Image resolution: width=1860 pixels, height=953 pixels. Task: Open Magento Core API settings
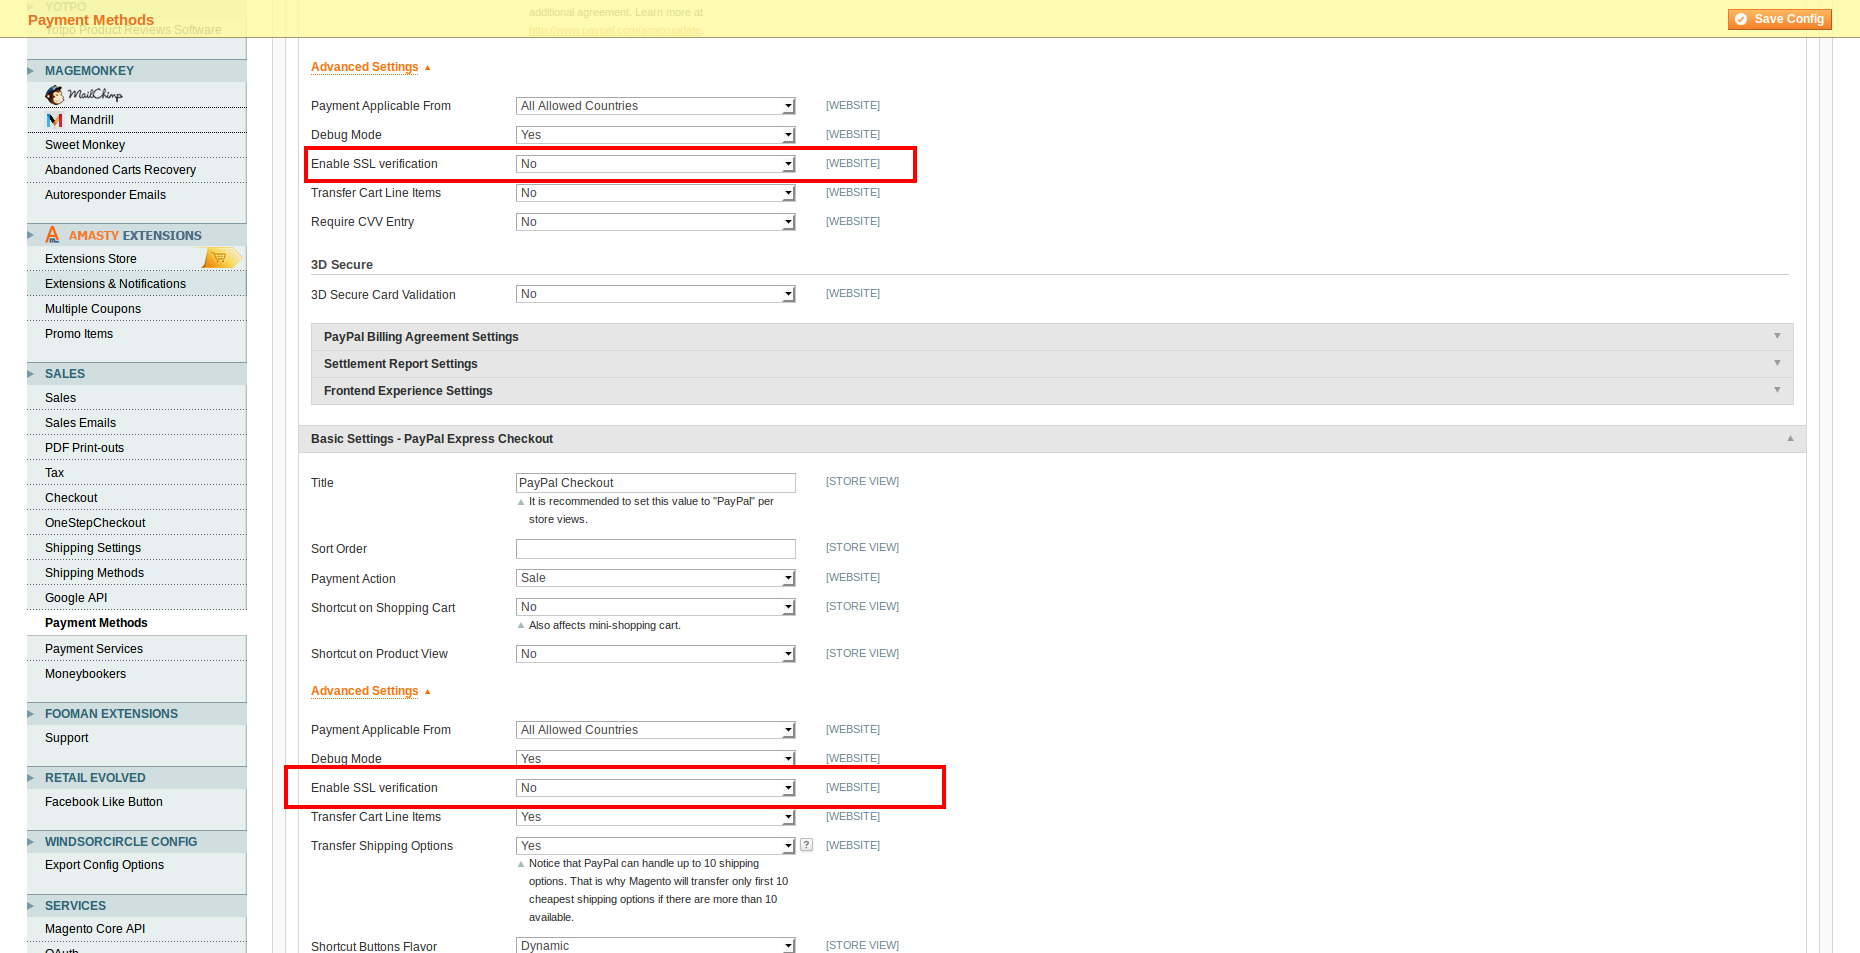pyautogui.click(x=95, y=929)
